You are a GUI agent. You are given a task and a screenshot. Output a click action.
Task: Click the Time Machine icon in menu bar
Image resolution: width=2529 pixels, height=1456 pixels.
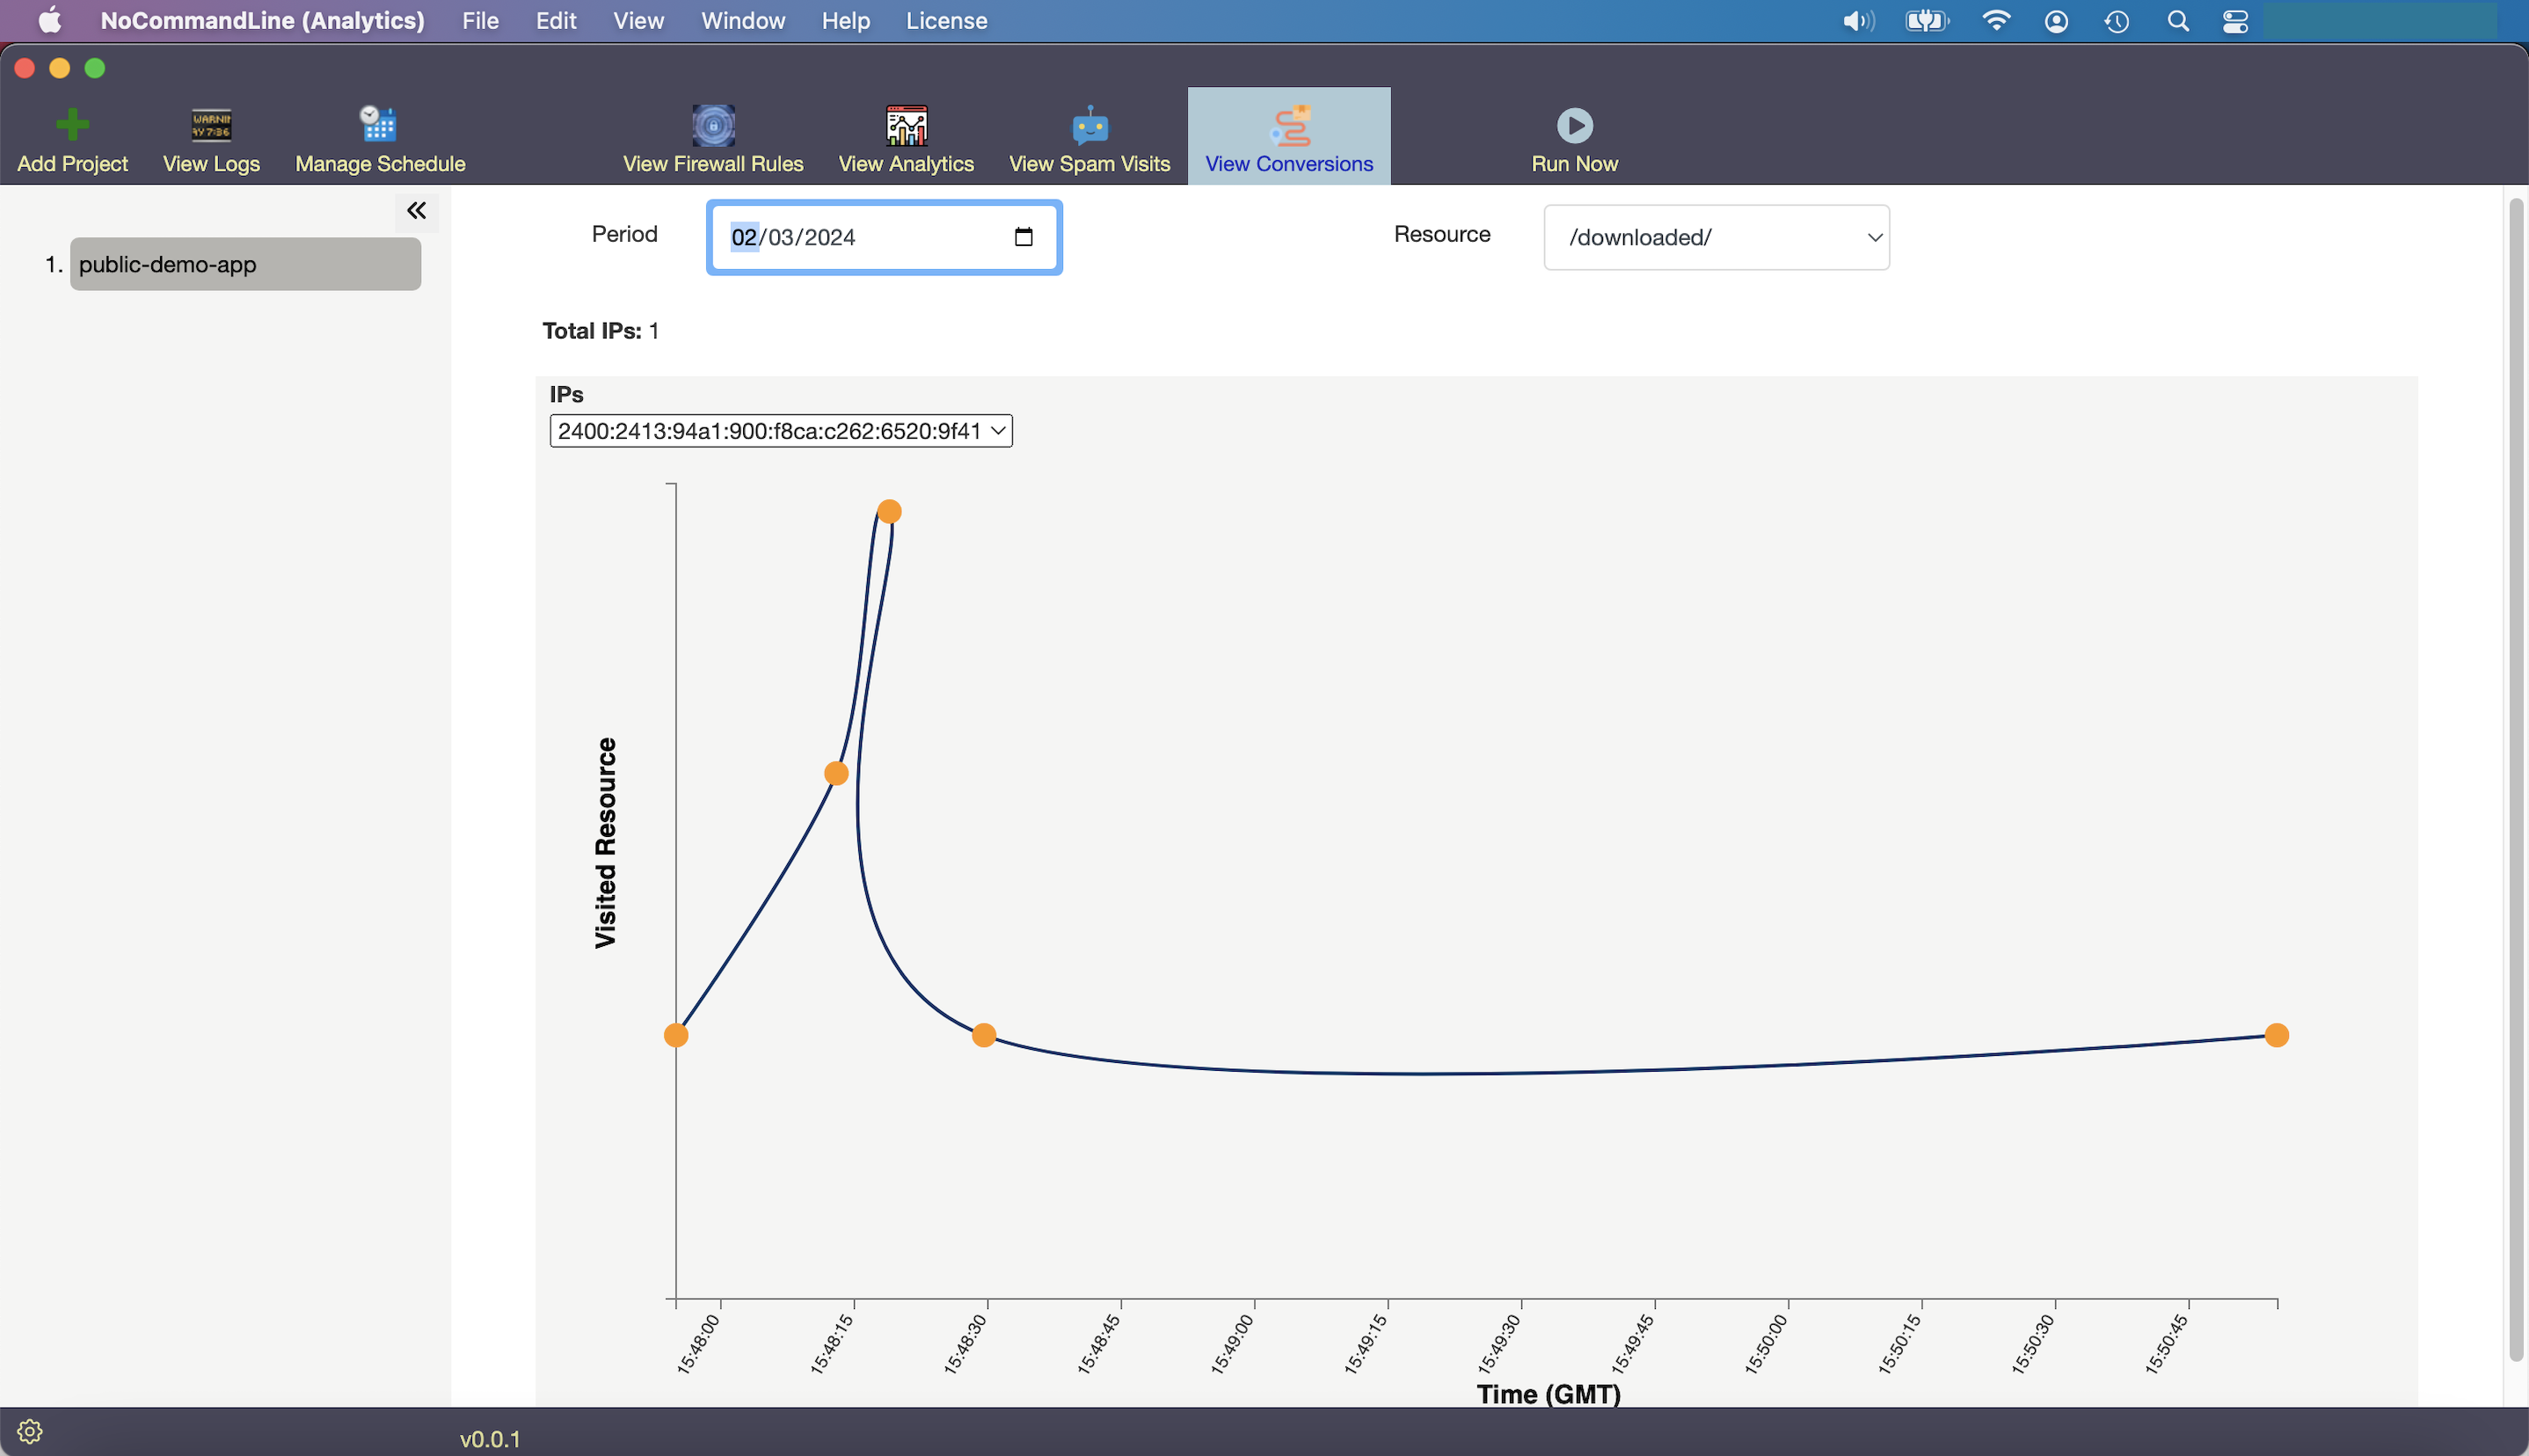click(2116, 21)
